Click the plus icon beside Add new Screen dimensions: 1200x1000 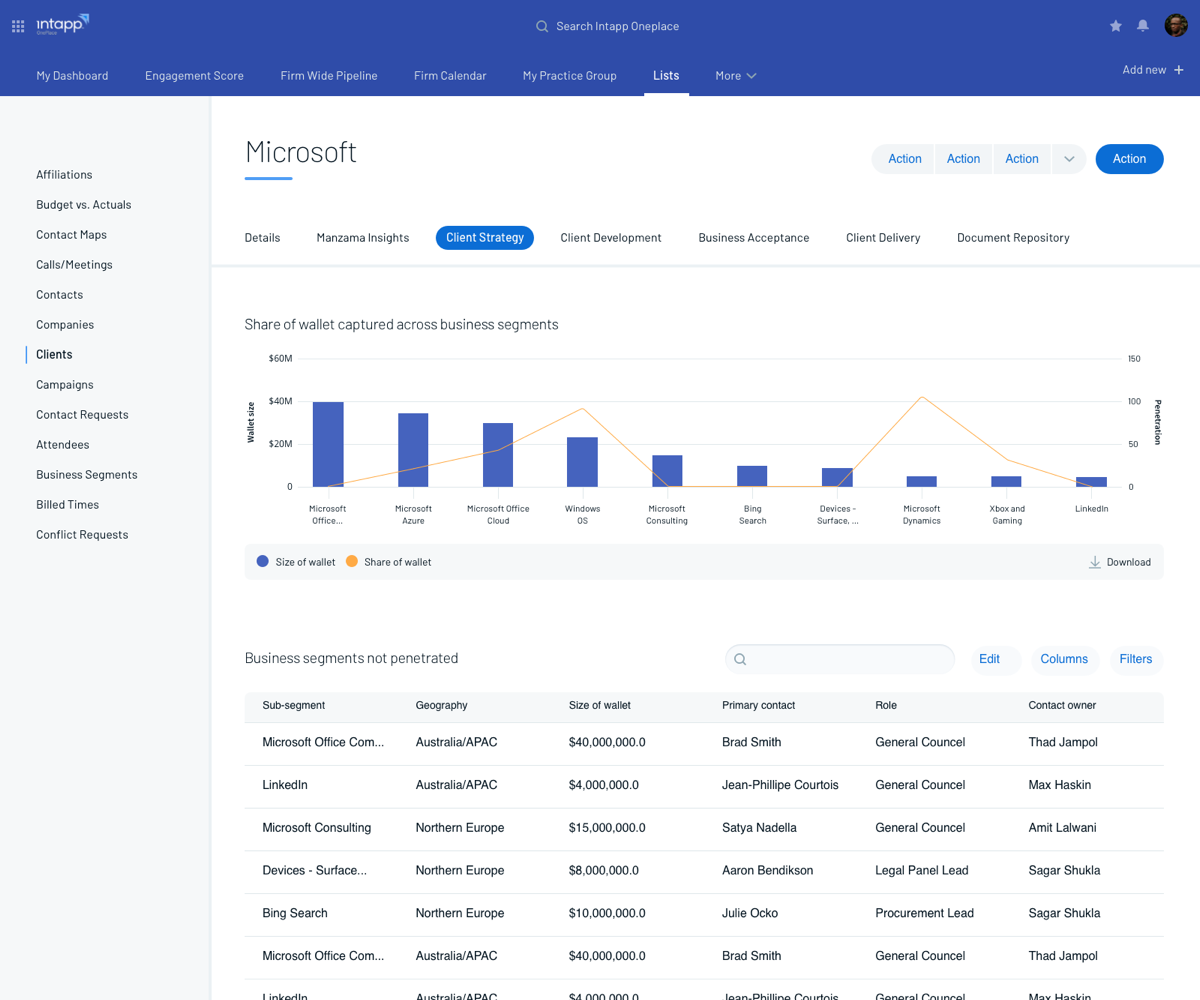coord(1179,70)
